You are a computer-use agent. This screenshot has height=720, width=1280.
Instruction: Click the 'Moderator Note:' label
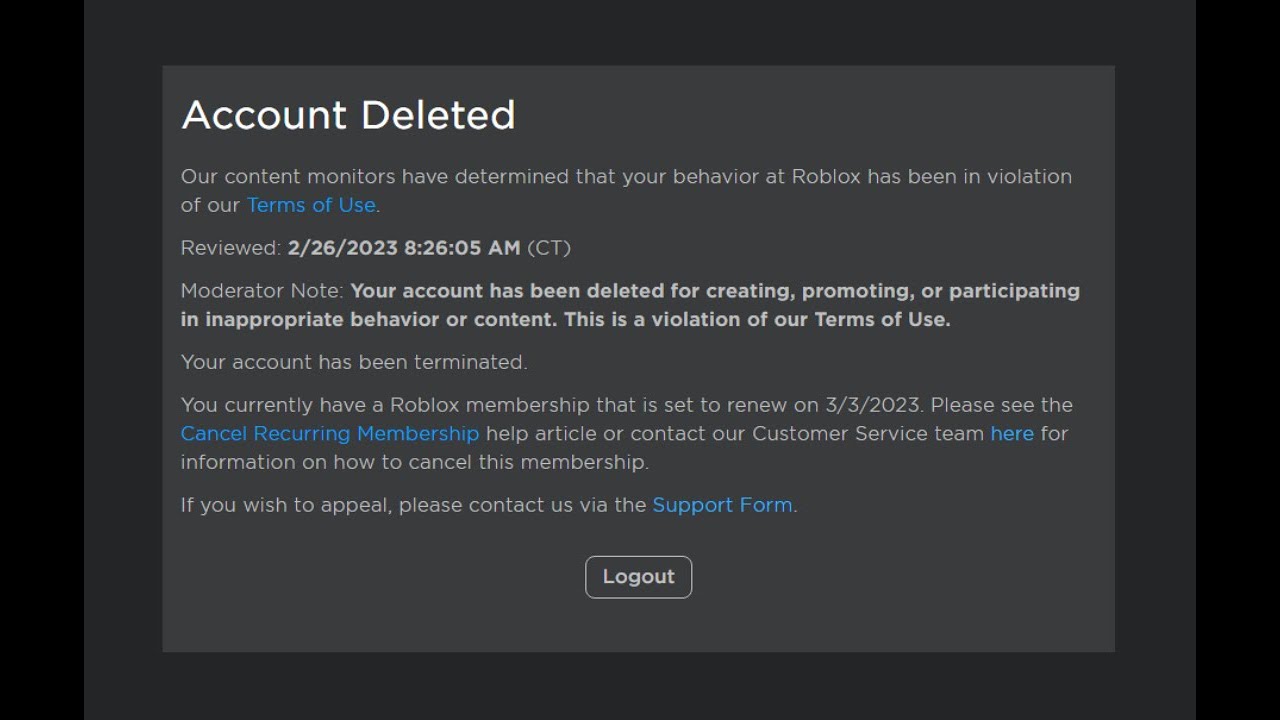[x=262, y=291]
